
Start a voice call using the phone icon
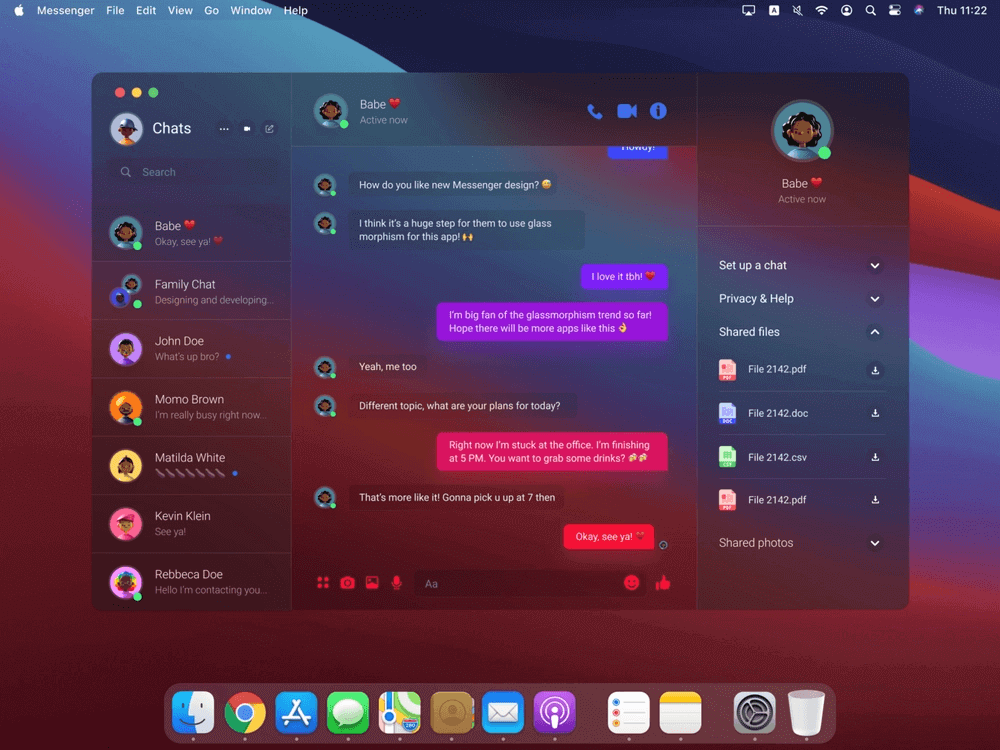pos(597,111)
